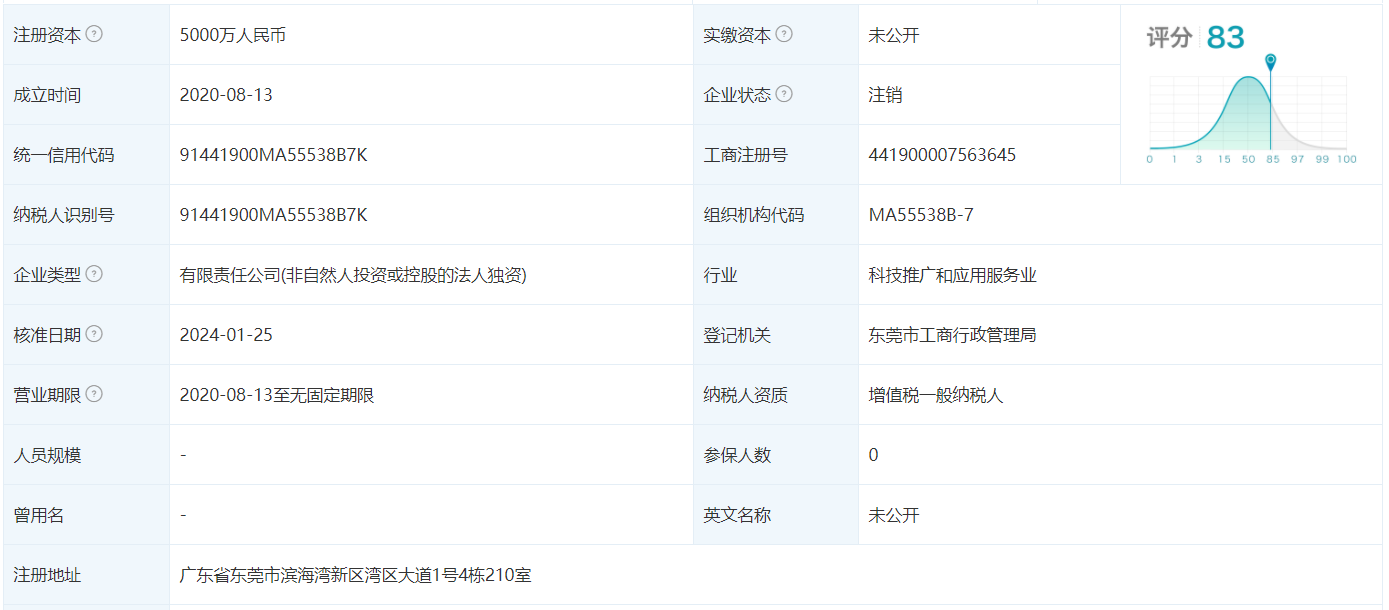Click the 工商注册号 label
The height and width of the screenshot is (610, 1389).
746,155
